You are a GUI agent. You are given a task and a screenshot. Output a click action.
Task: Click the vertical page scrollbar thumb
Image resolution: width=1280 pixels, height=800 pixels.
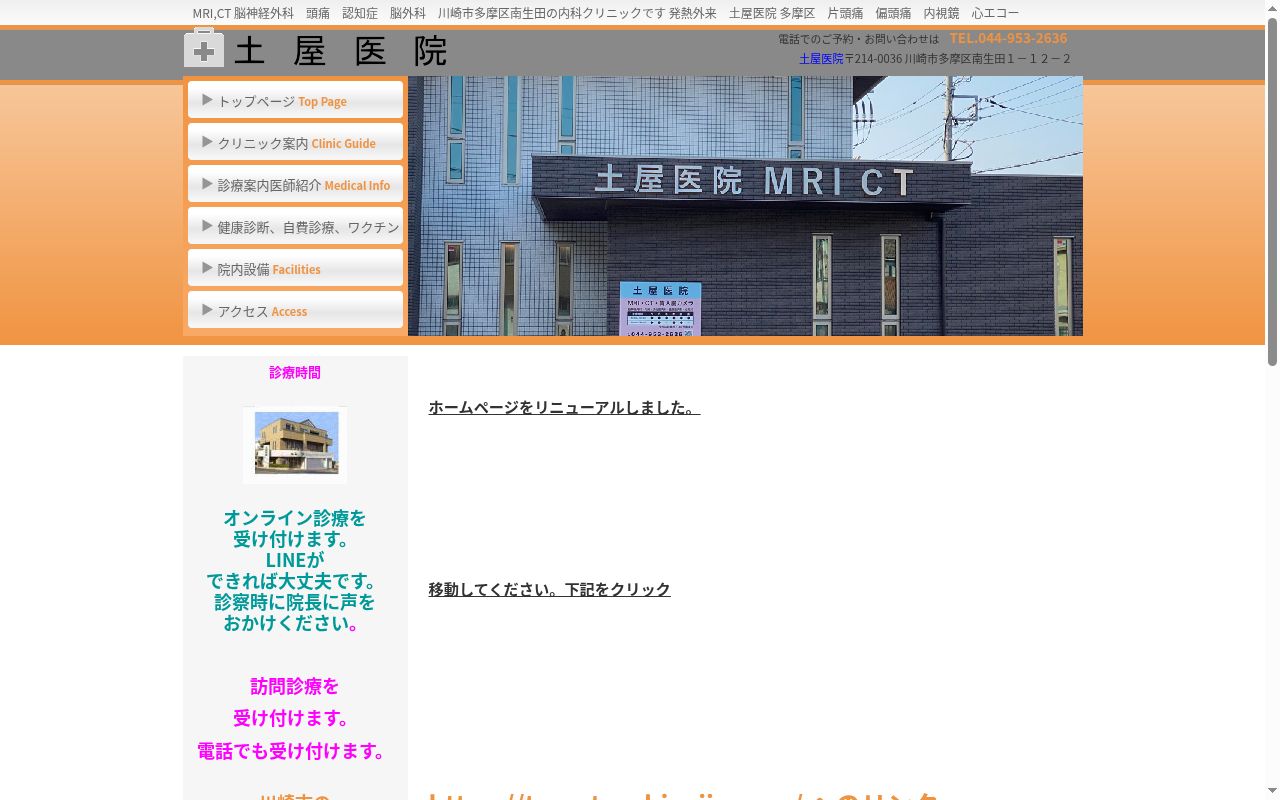pyautogui.click(x=1272, y=192)
